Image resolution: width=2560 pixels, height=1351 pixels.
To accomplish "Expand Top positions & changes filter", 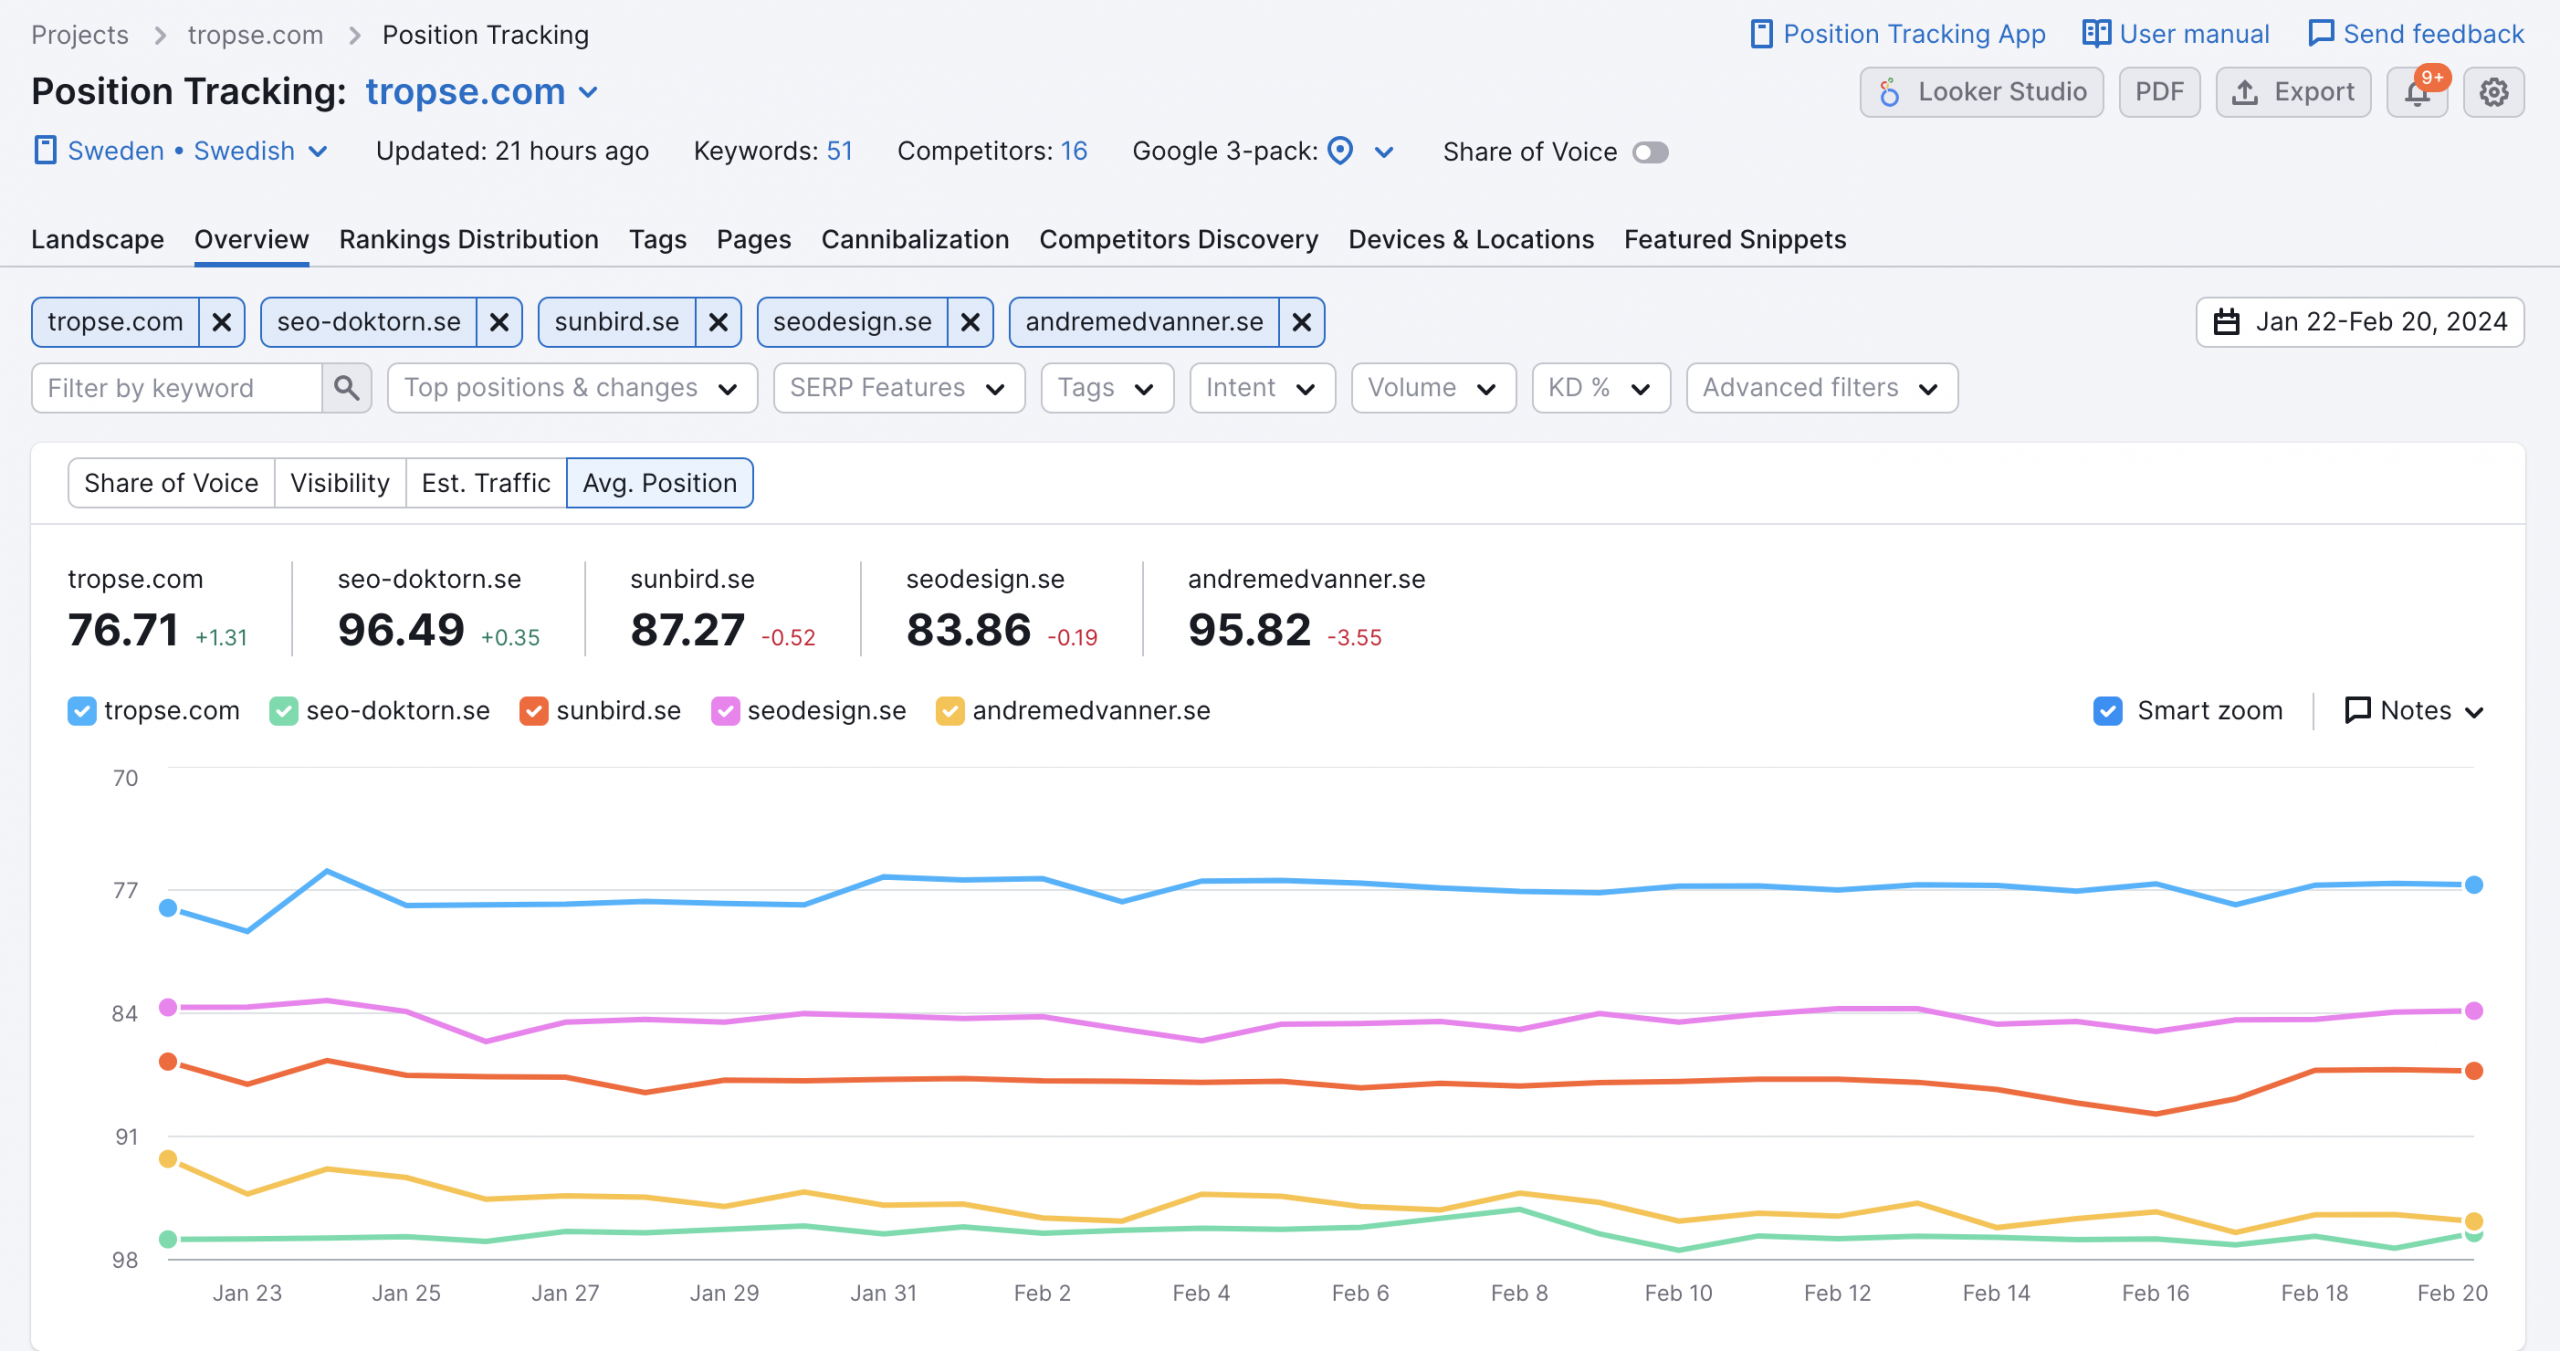I will coord(572,388).
